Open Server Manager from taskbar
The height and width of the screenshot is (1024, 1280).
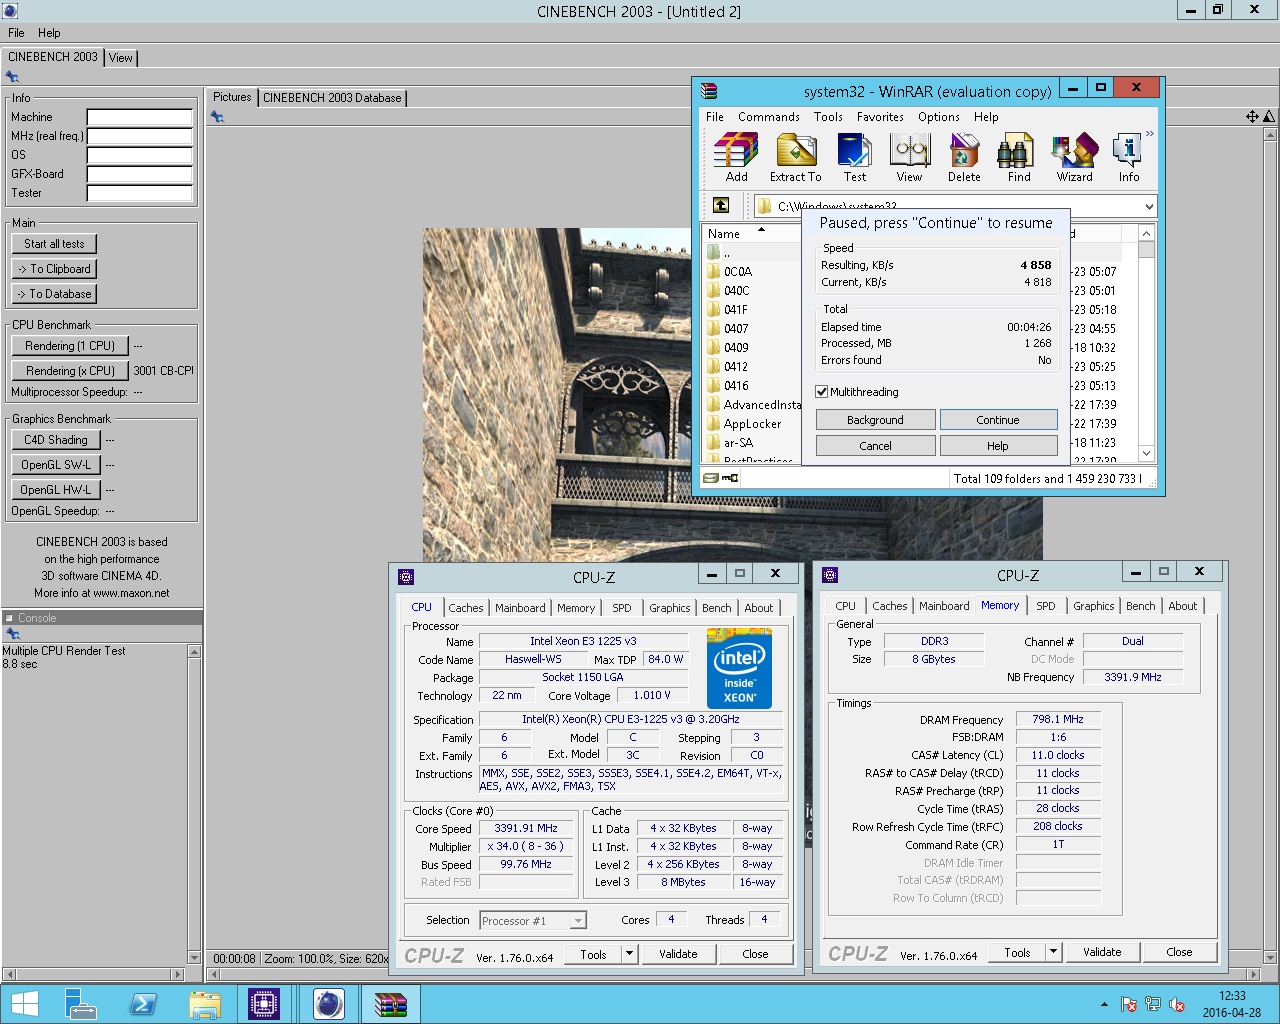pyautogui.click(x=80, y=1004)
